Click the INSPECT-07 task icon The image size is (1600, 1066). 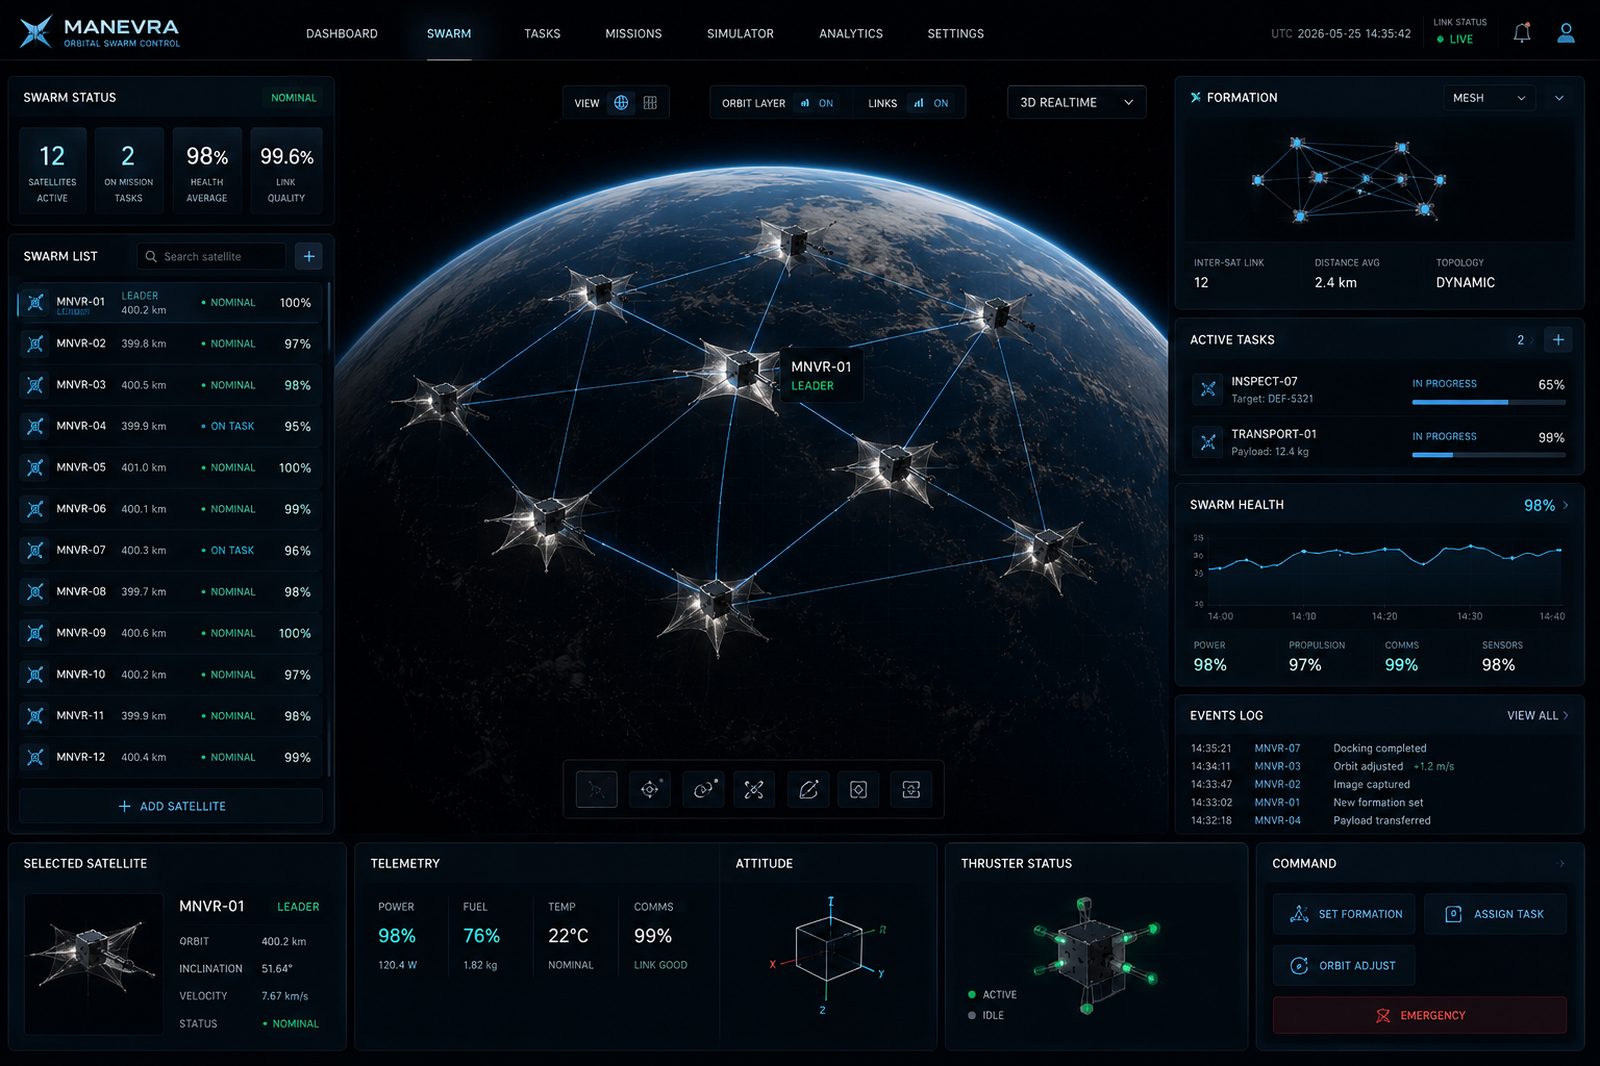[x=1208, y=389]
